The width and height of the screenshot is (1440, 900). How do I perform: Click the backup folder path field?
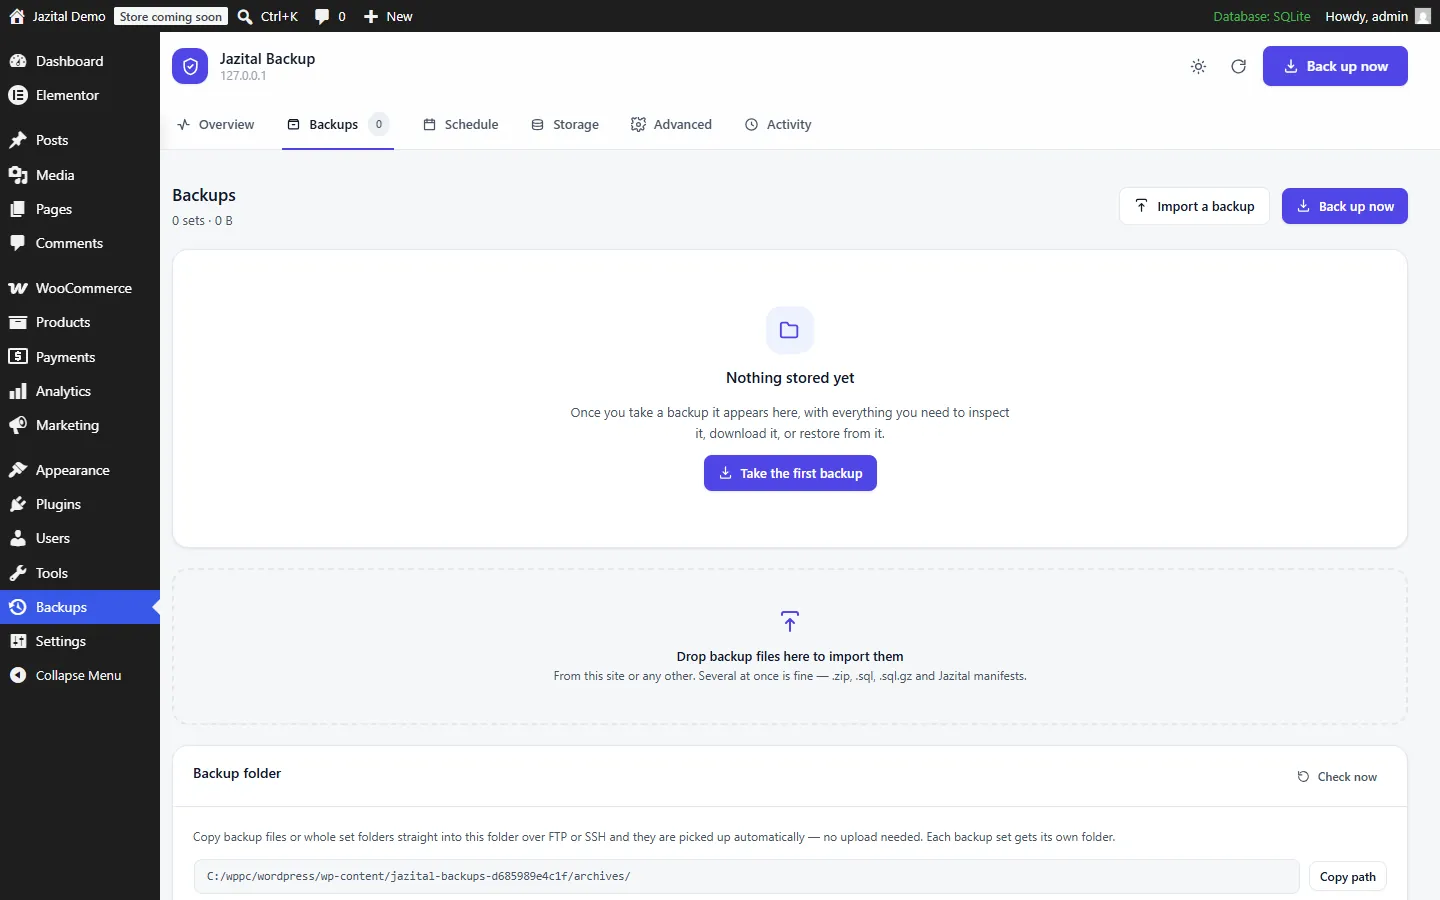click(x=746, y=876)
